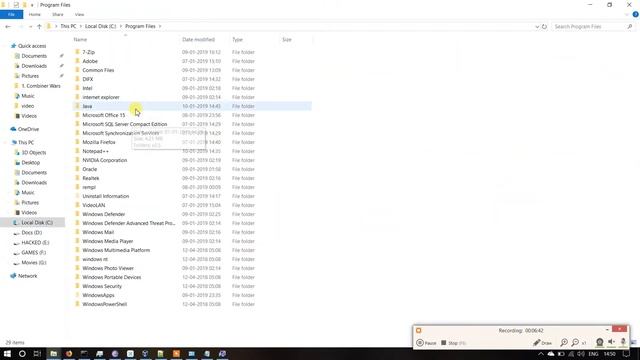640x360 pixels.
Task: Toggle microphone in recorder toolbar
Action: (623, 342)
